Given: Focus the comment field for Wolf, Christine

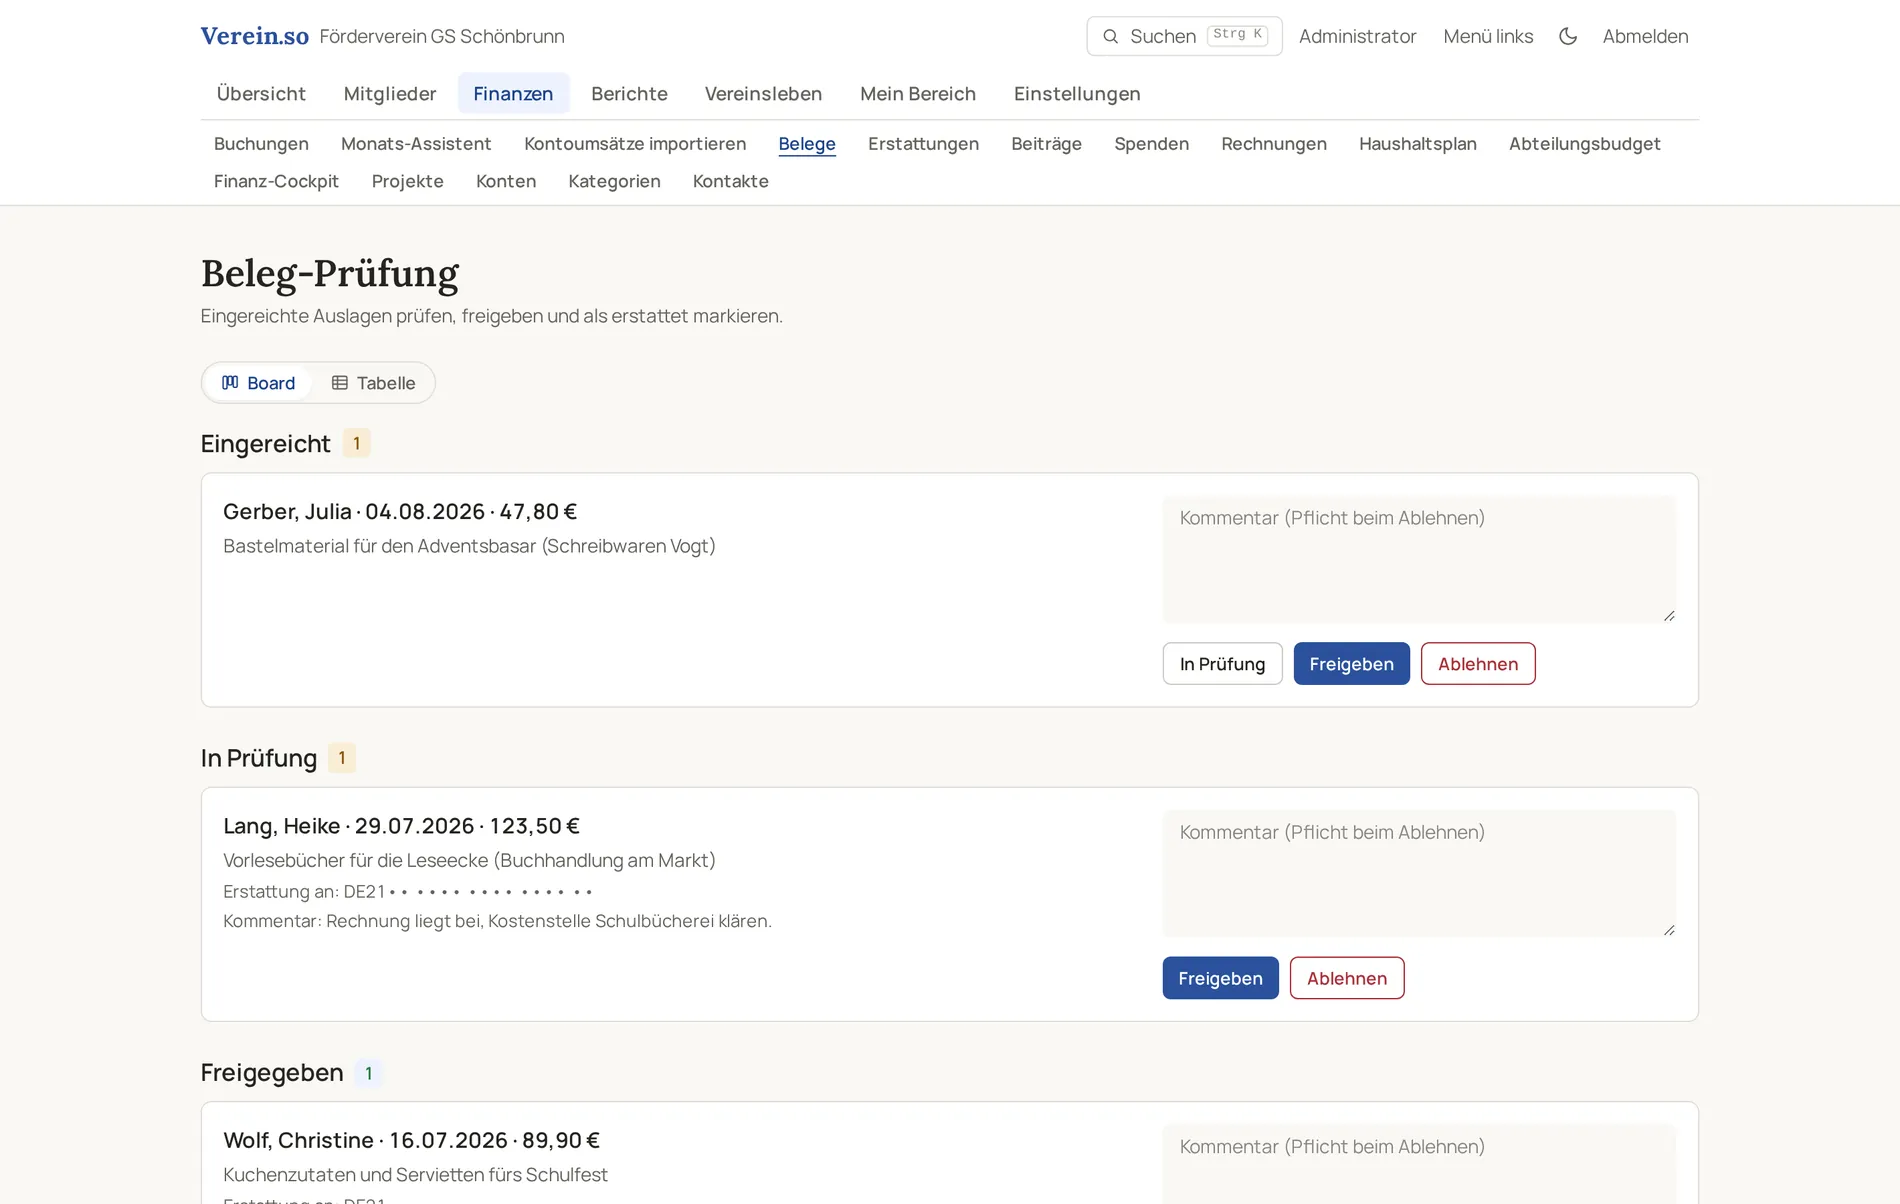Looking at the screenshot, I should pos(1418,1164).
